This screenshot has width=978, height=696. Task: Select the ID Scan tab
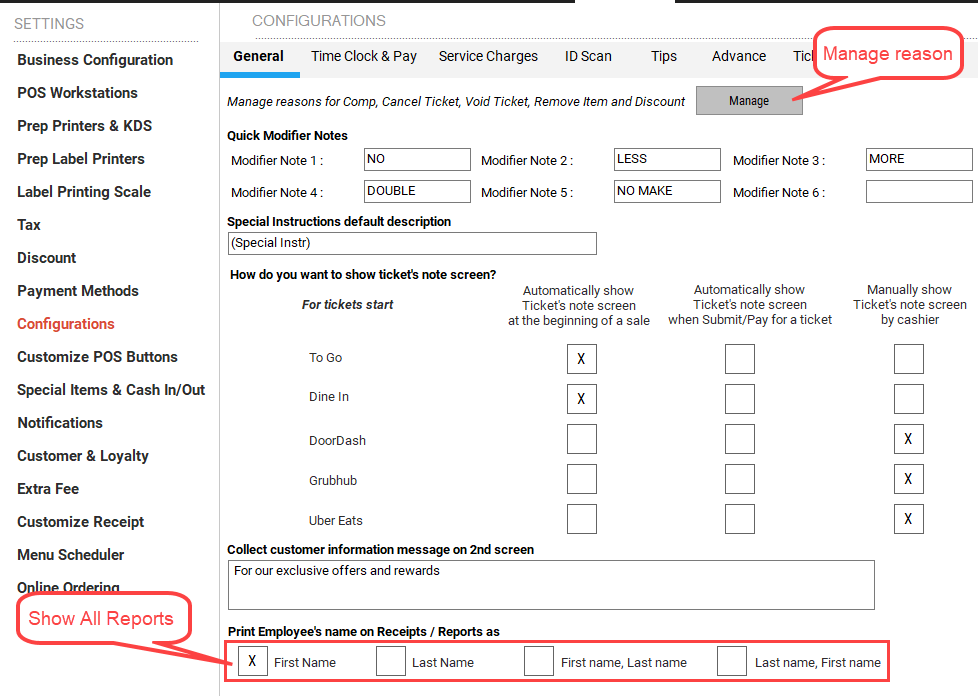coord(588,56)
